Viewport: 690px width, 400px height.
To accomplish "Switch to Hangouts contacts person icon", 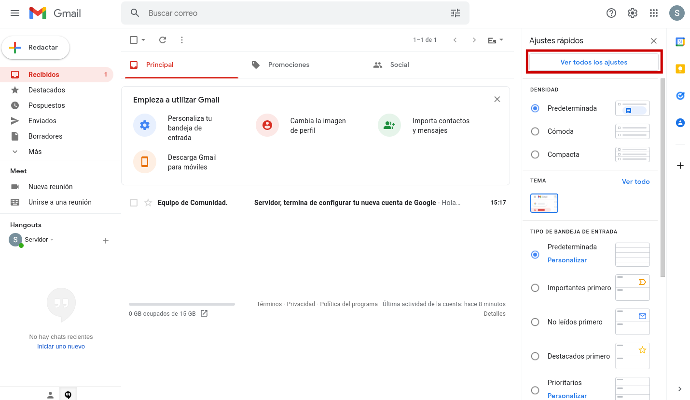I will [50, 395].
